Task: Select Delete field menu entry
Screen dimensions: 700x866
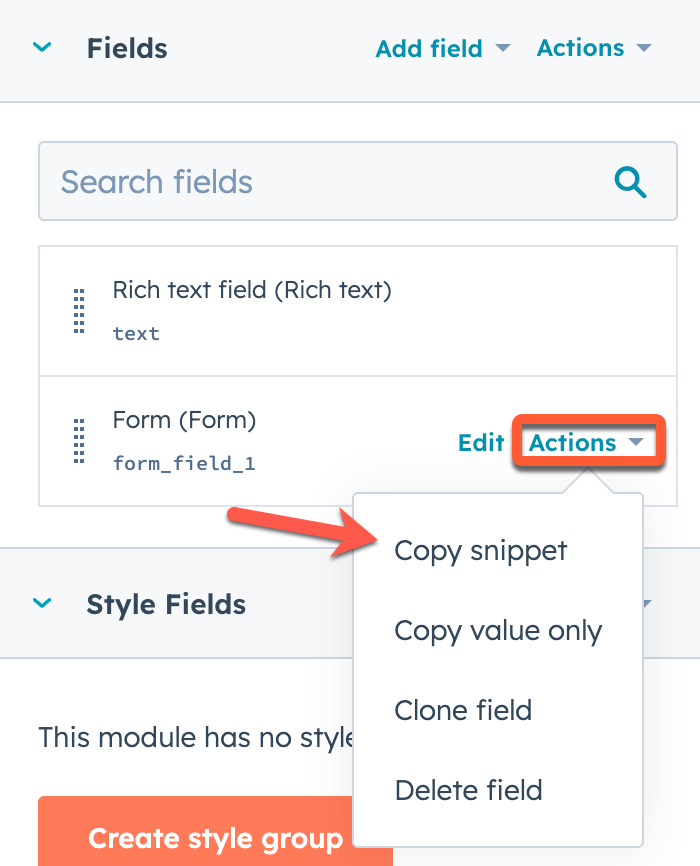Action: click(x=468, y=790)
